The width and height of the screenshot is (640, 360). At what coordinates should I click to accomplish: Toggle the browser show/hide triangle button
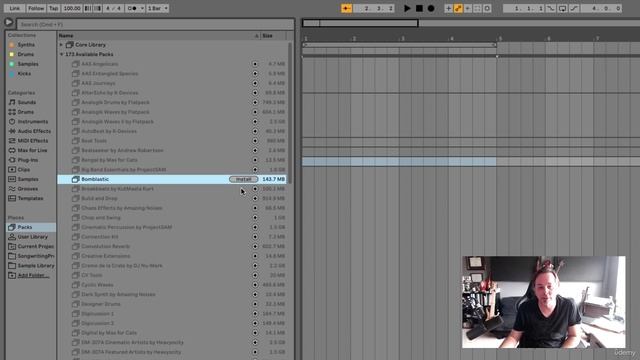(9, 22)
